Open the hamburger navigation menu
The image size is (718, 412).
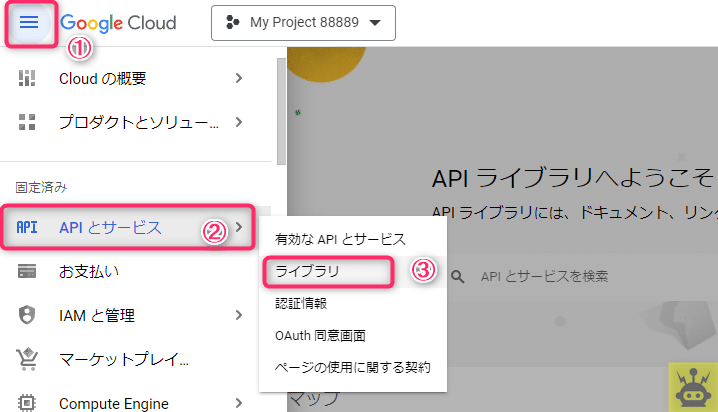[x=29, y=22]
